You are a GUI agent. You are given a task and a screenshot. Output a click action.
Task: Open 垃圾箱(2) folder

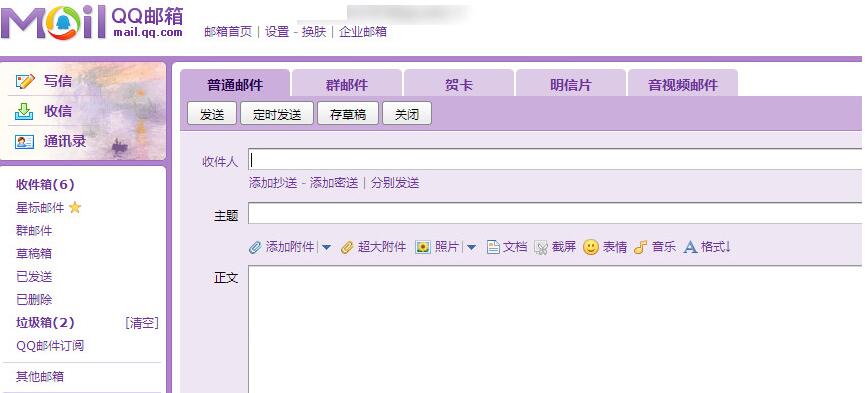(45, 322)
